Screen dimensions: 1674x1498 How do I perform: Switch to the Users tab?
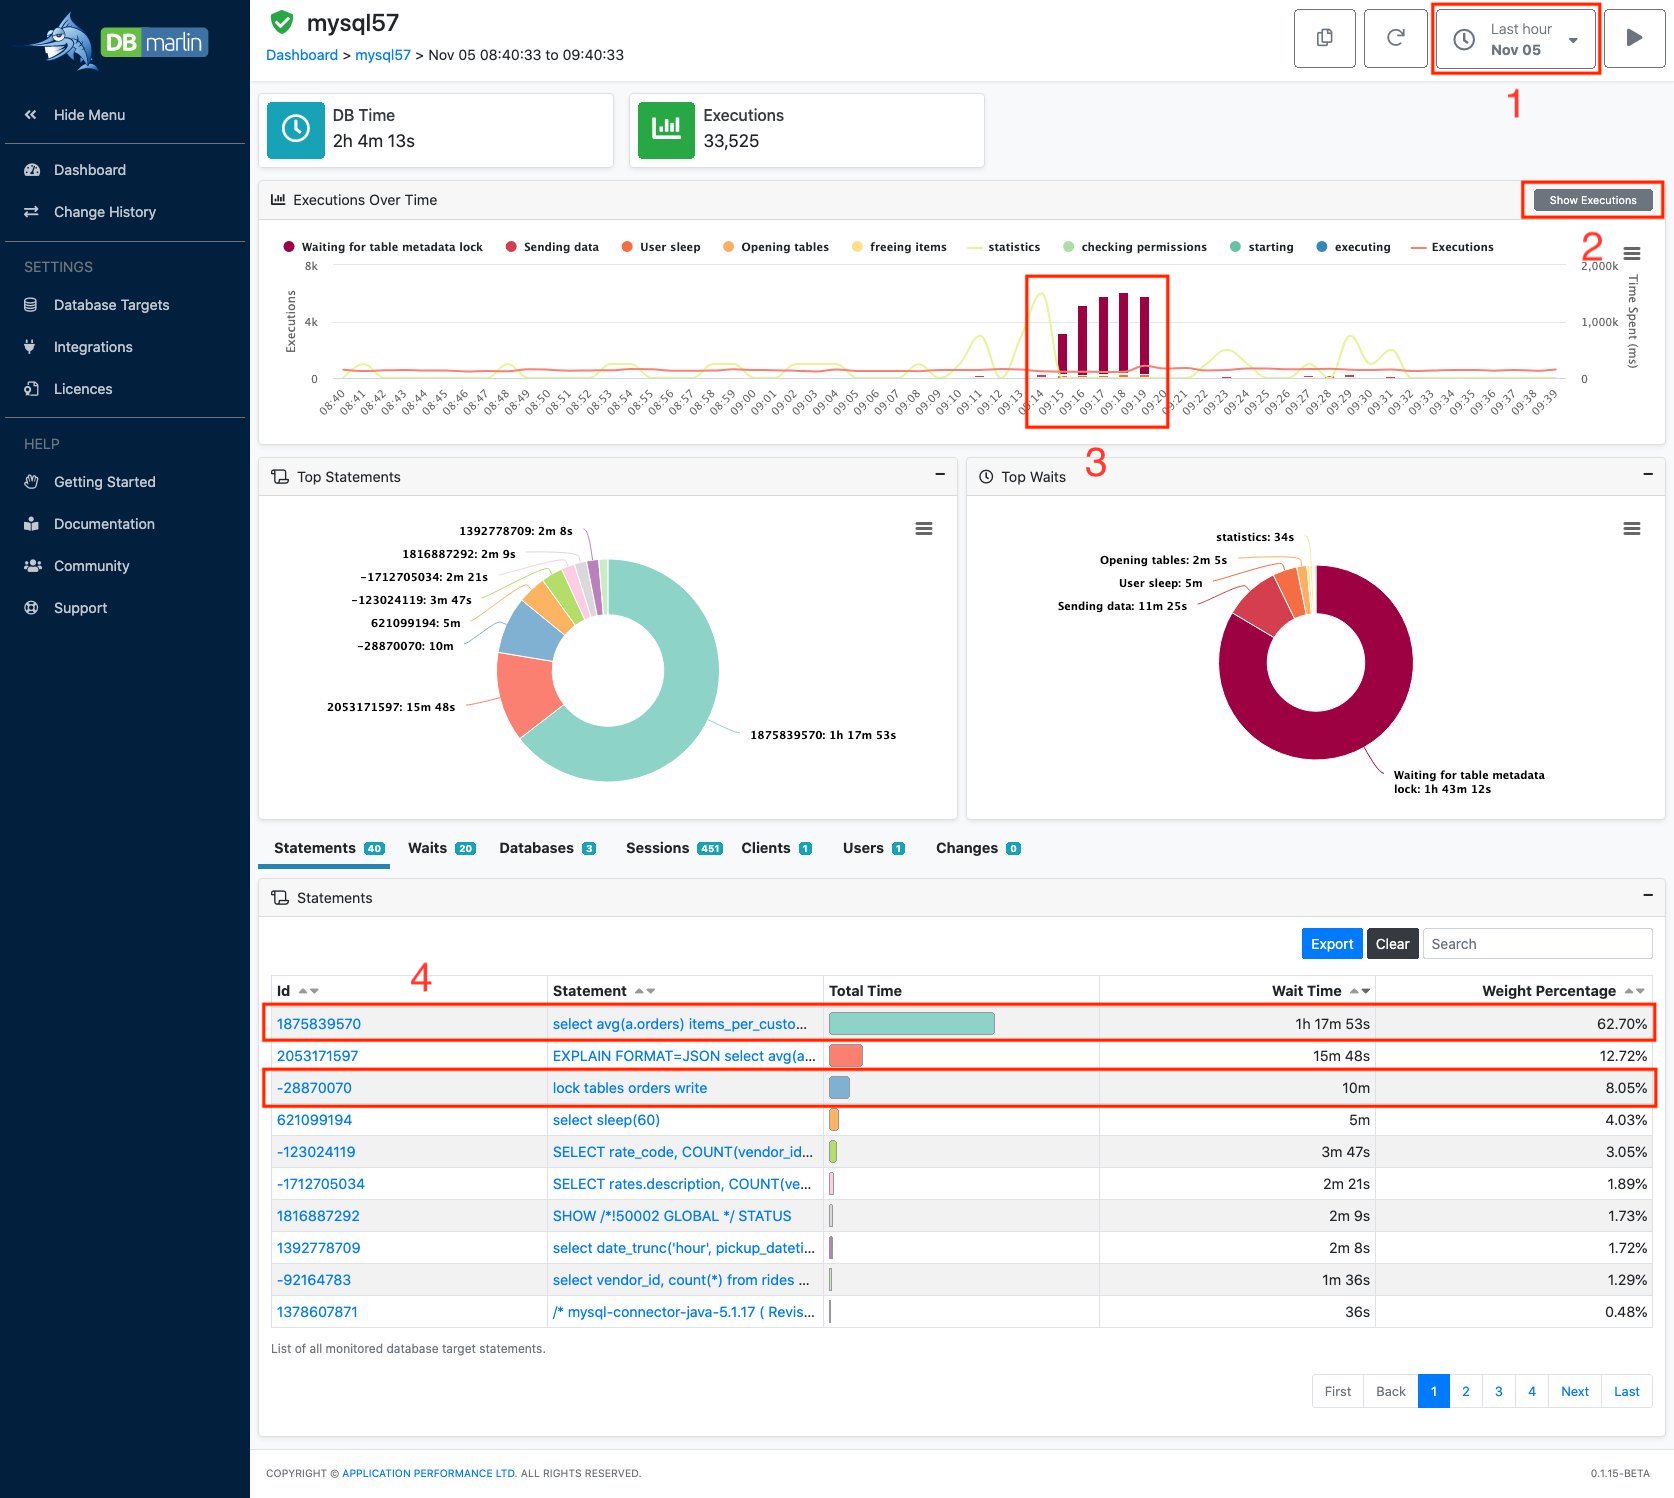[873, 848]
